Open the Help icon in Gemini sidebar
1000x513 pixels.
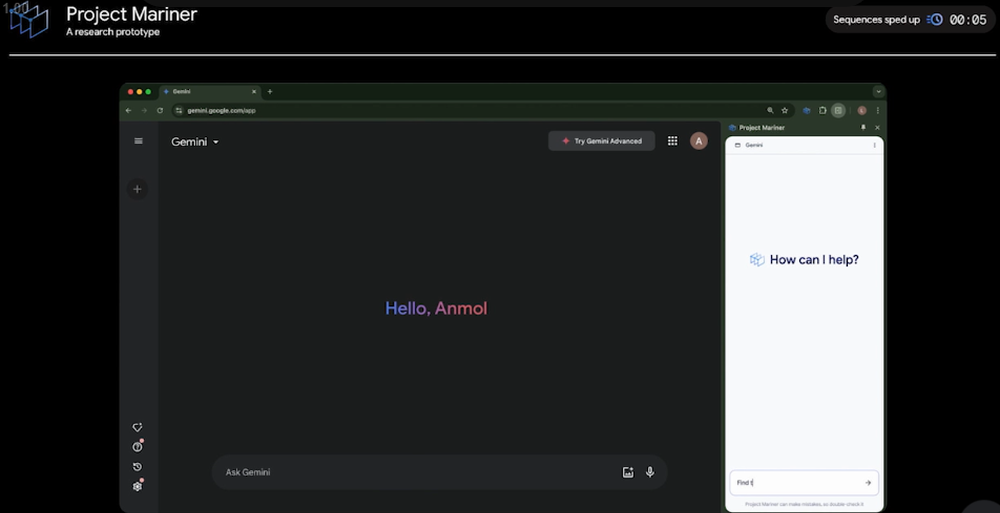click(x=137, y=447)
